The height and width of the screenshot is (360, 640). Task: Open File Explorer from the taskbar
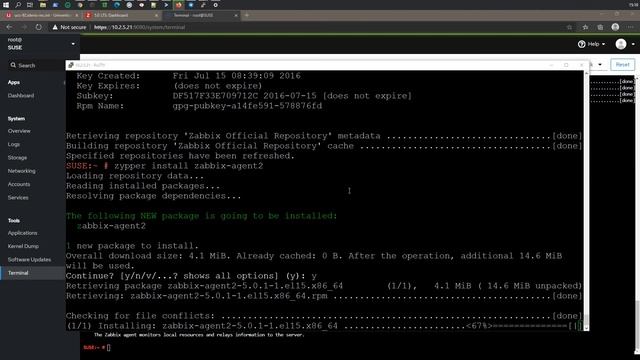tap(43, 5)
